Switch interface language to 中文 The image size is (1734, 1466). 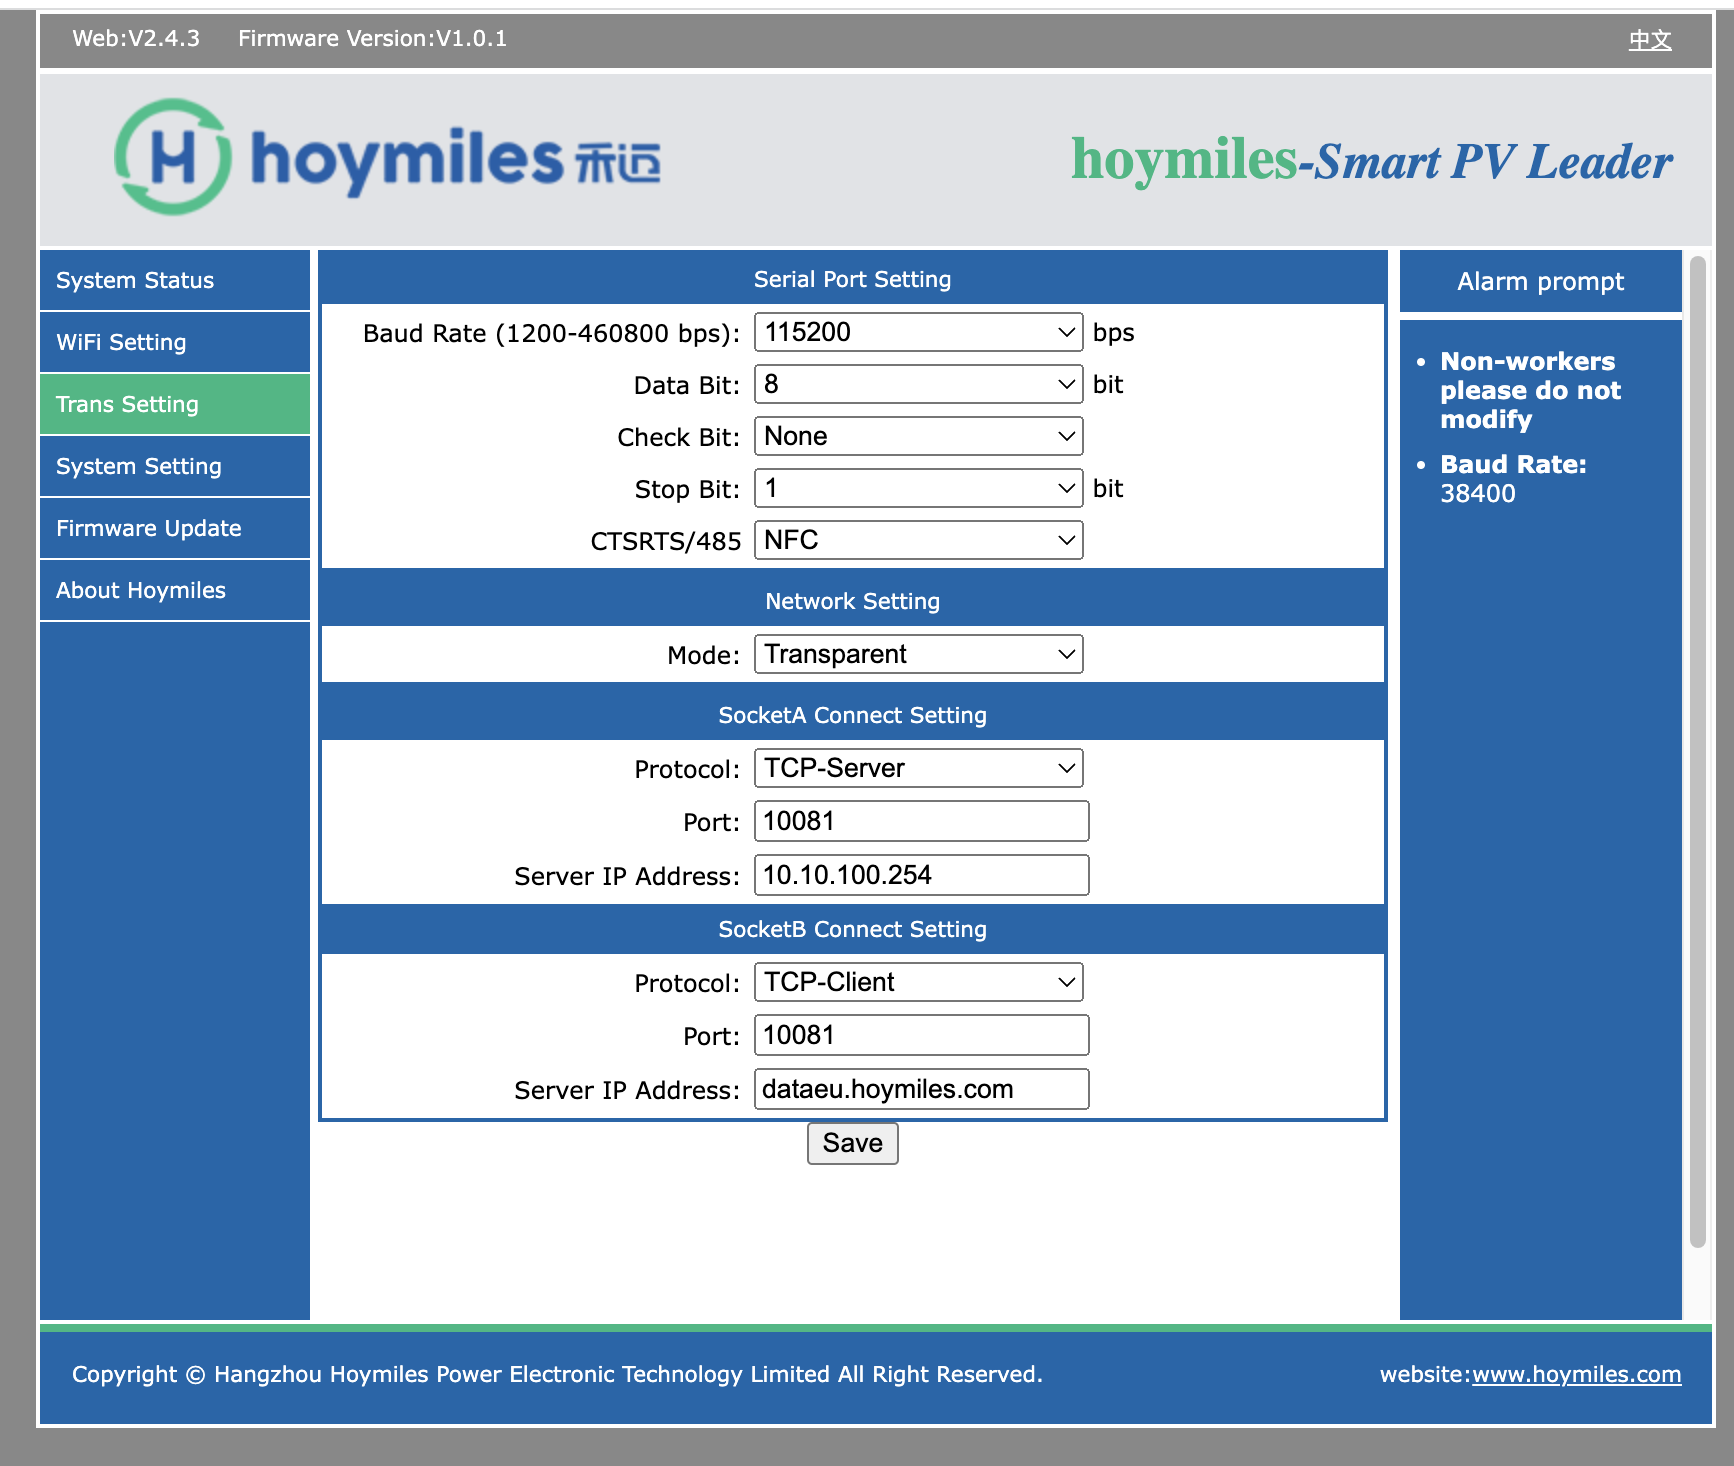pyautogui.click(x=1649, y=39)
